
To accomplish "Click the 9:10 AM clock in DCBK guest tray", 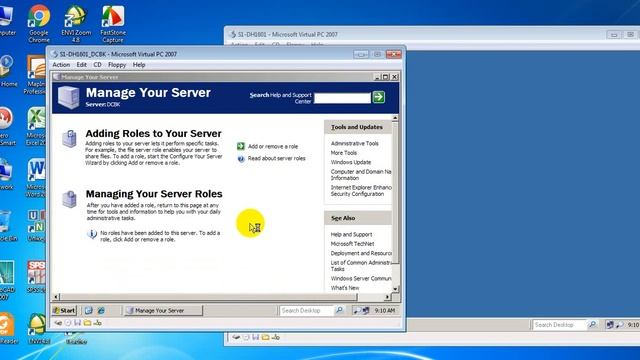I will click(384, 311).
